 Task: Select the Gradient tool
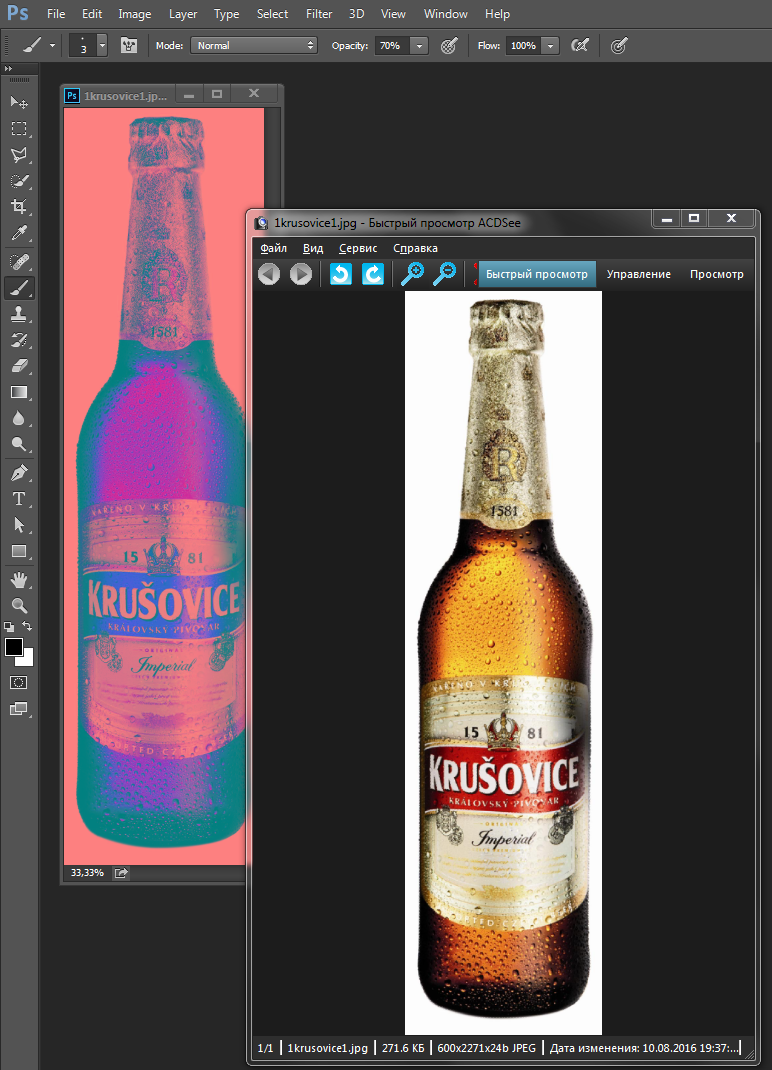[x=19, y=392]
